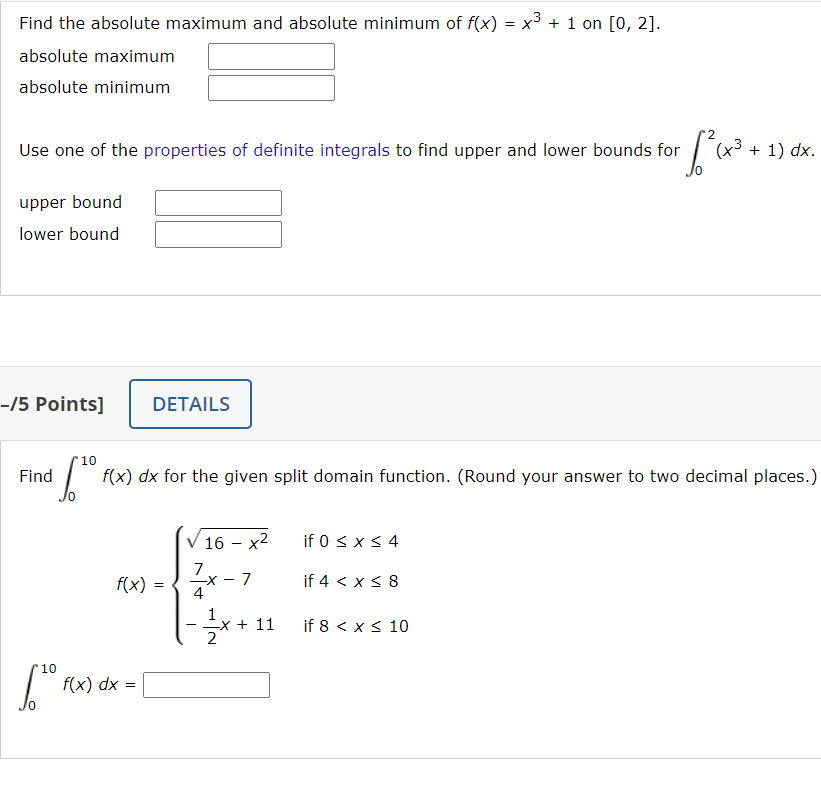Click the integral of x cubed plus one
Viewport: 821px width, 787px height.
click(753, 152)
